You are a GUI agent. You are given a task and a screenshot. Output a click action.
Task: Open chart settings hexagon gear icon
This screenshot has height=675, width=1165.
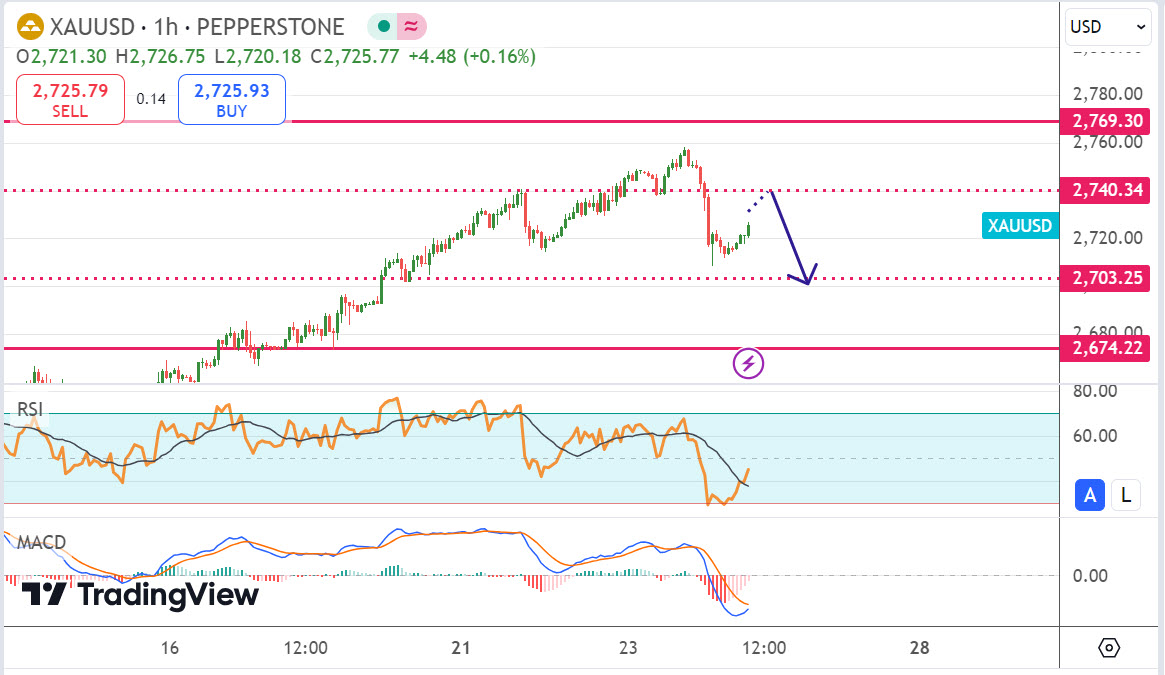1109,648
